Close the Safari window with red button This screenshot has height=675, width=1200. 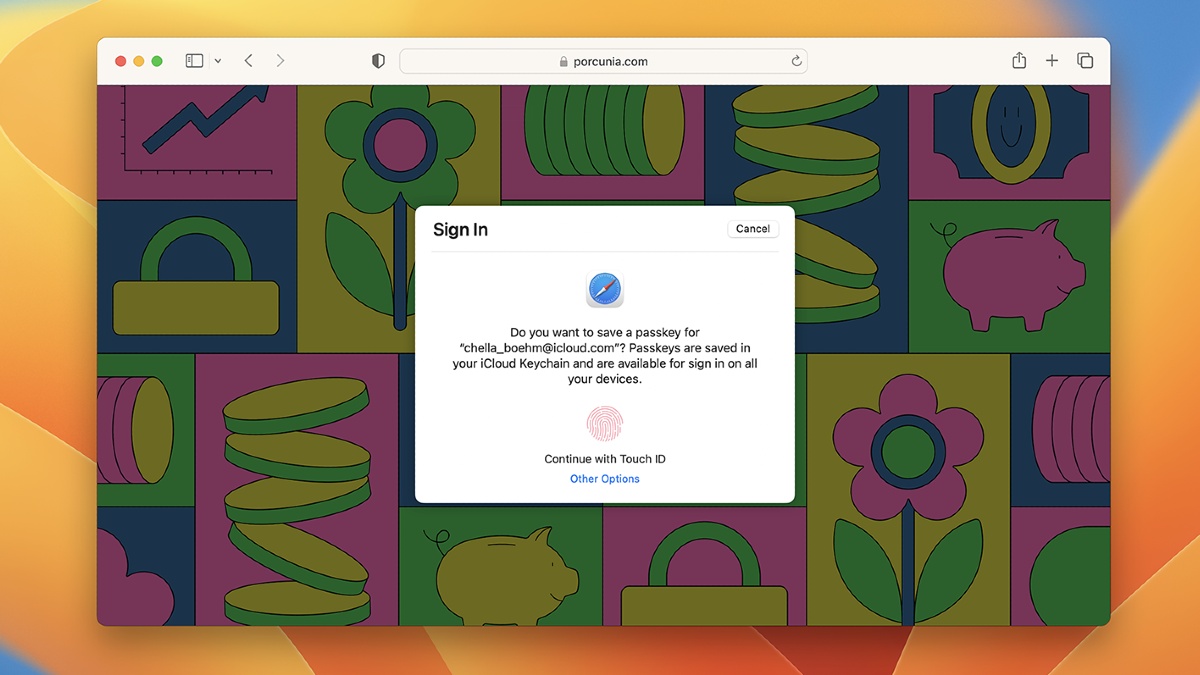point(121,61)
